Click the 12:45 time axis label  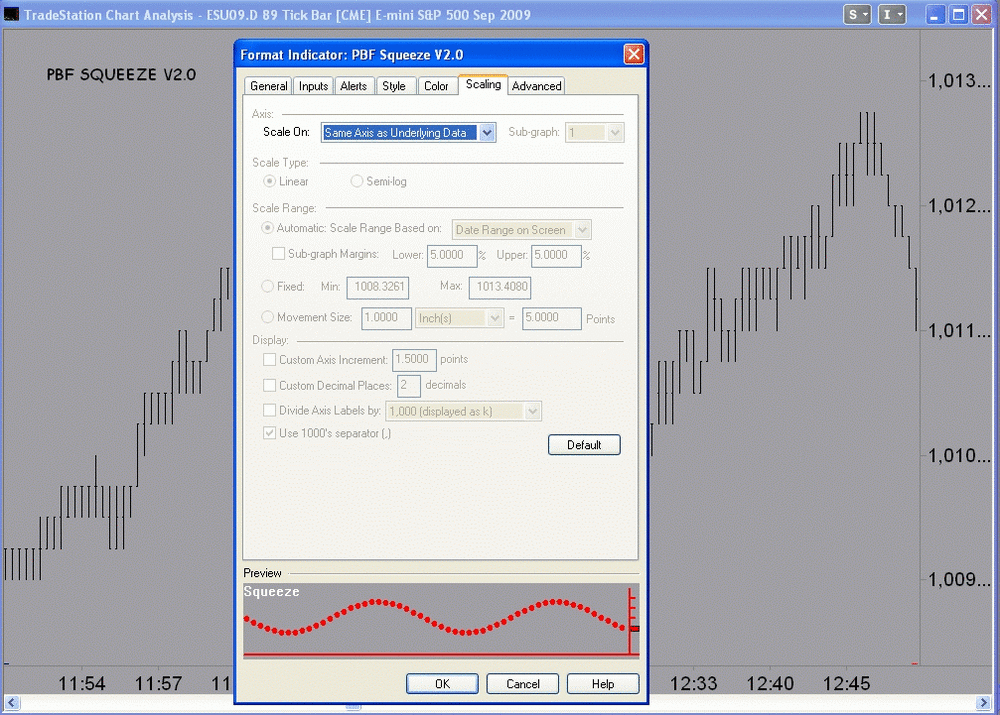846,684
